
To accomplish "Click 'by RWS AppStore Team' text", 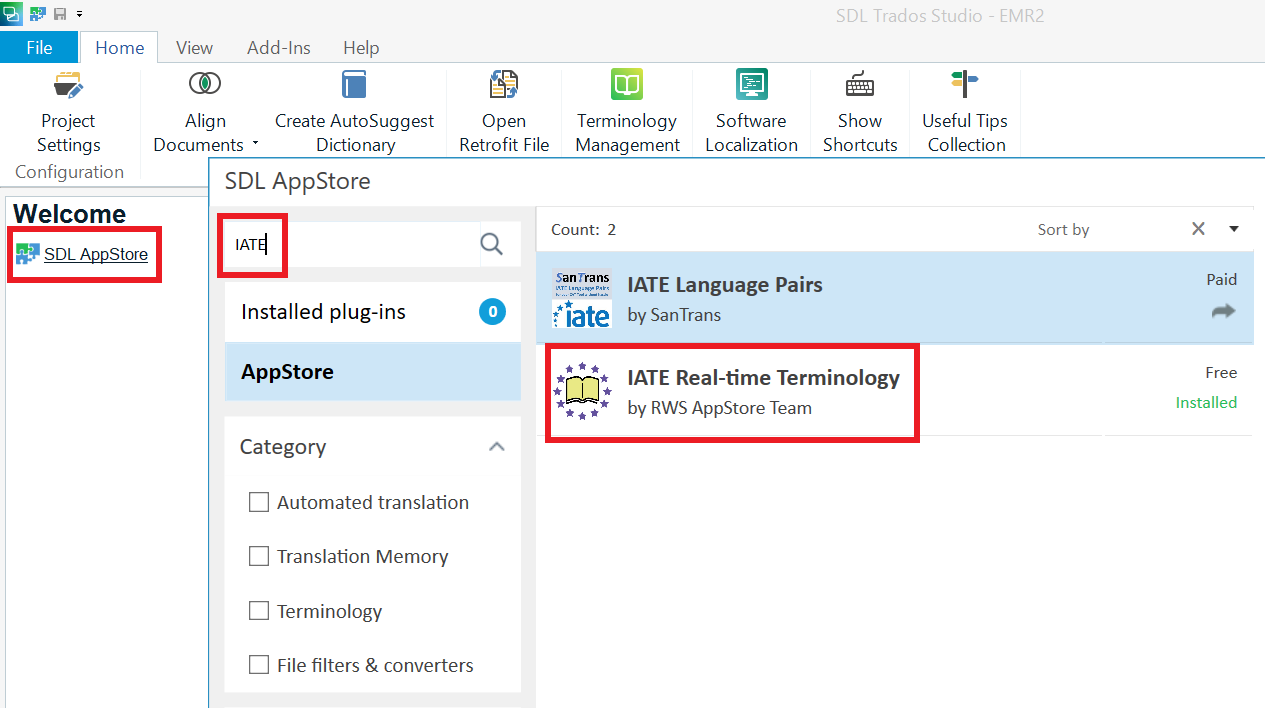I will 719,408.
